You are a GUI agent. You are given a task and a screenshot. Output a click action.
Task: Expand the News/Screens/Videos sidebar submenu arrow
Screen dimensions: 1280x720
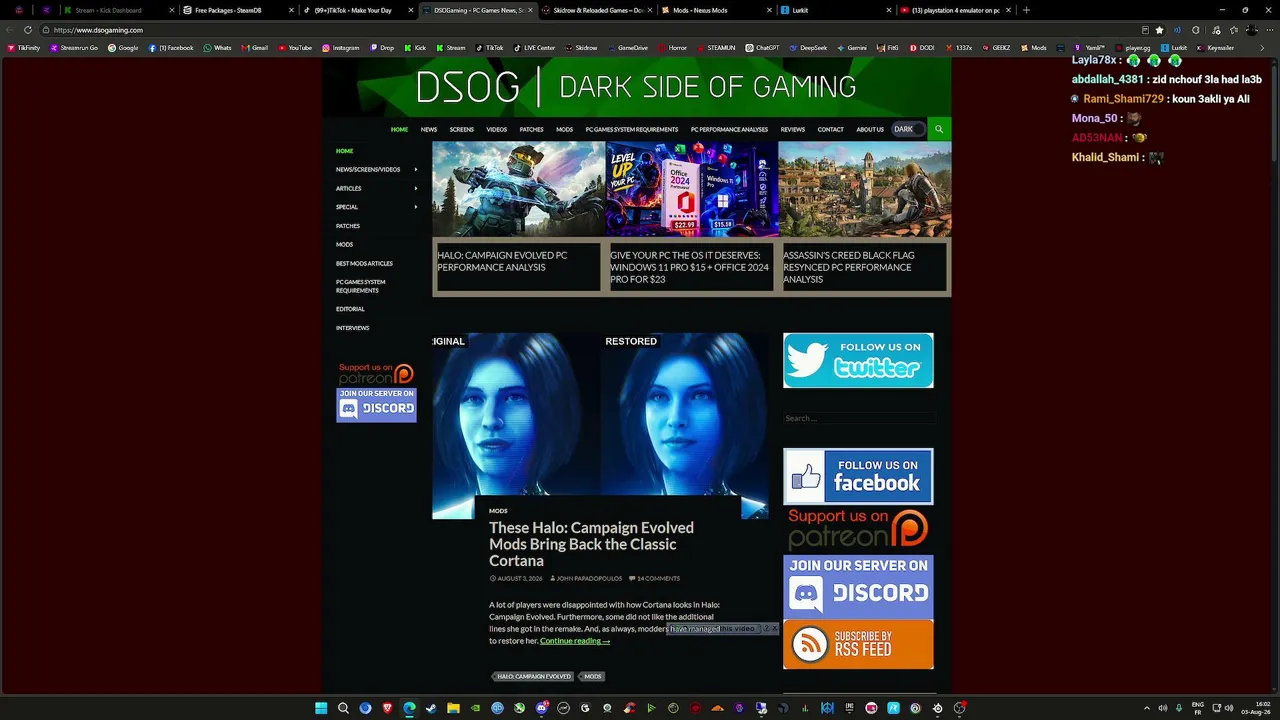pos(416,170)
